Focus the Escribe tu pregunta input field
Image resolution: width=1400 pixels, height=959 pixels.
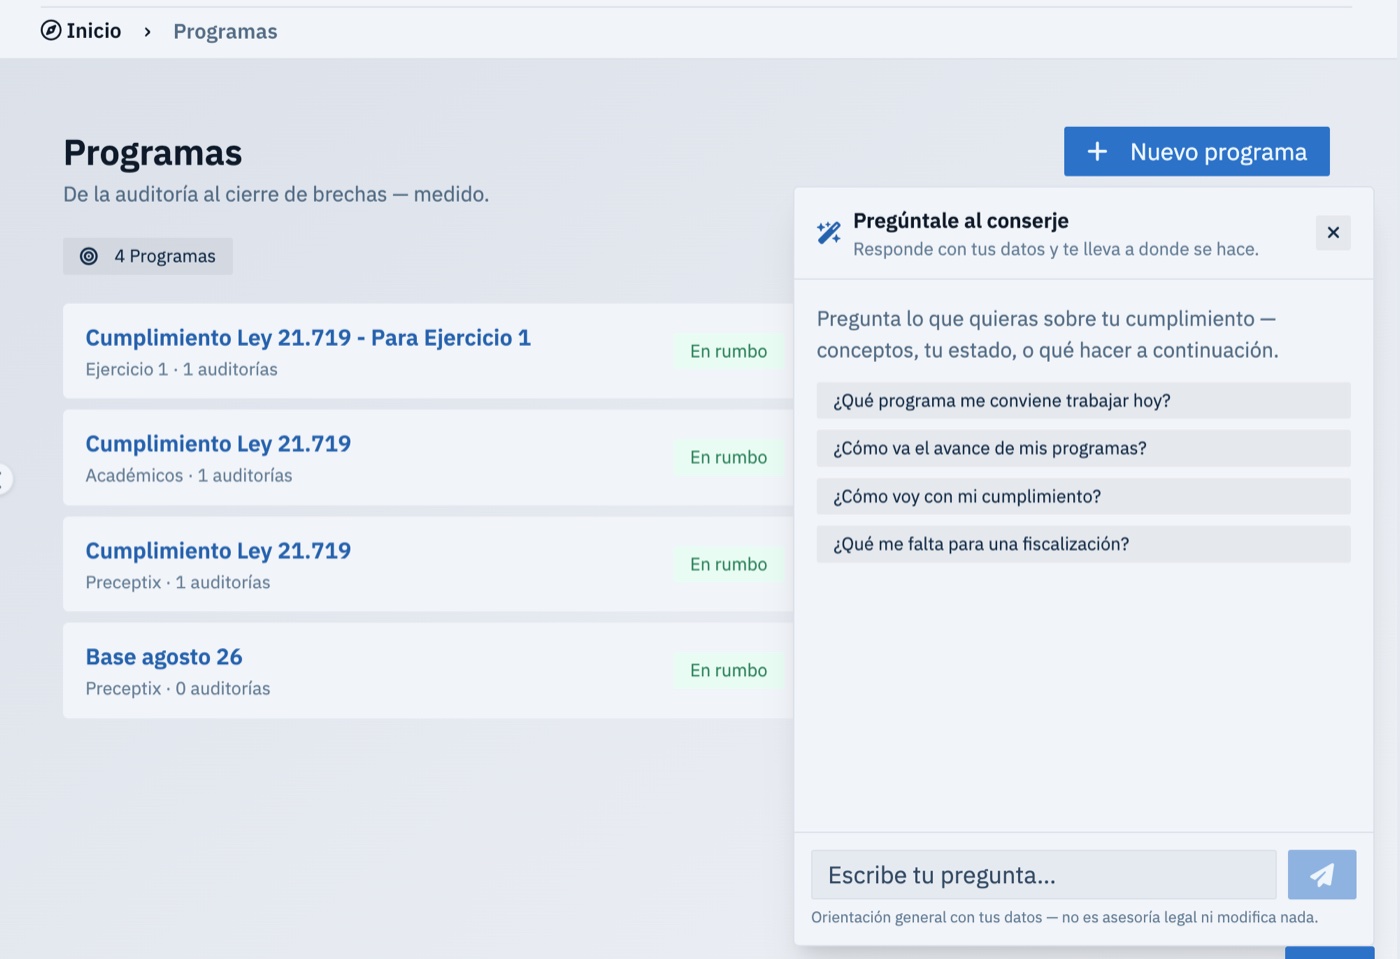[x=1044, y=875]
